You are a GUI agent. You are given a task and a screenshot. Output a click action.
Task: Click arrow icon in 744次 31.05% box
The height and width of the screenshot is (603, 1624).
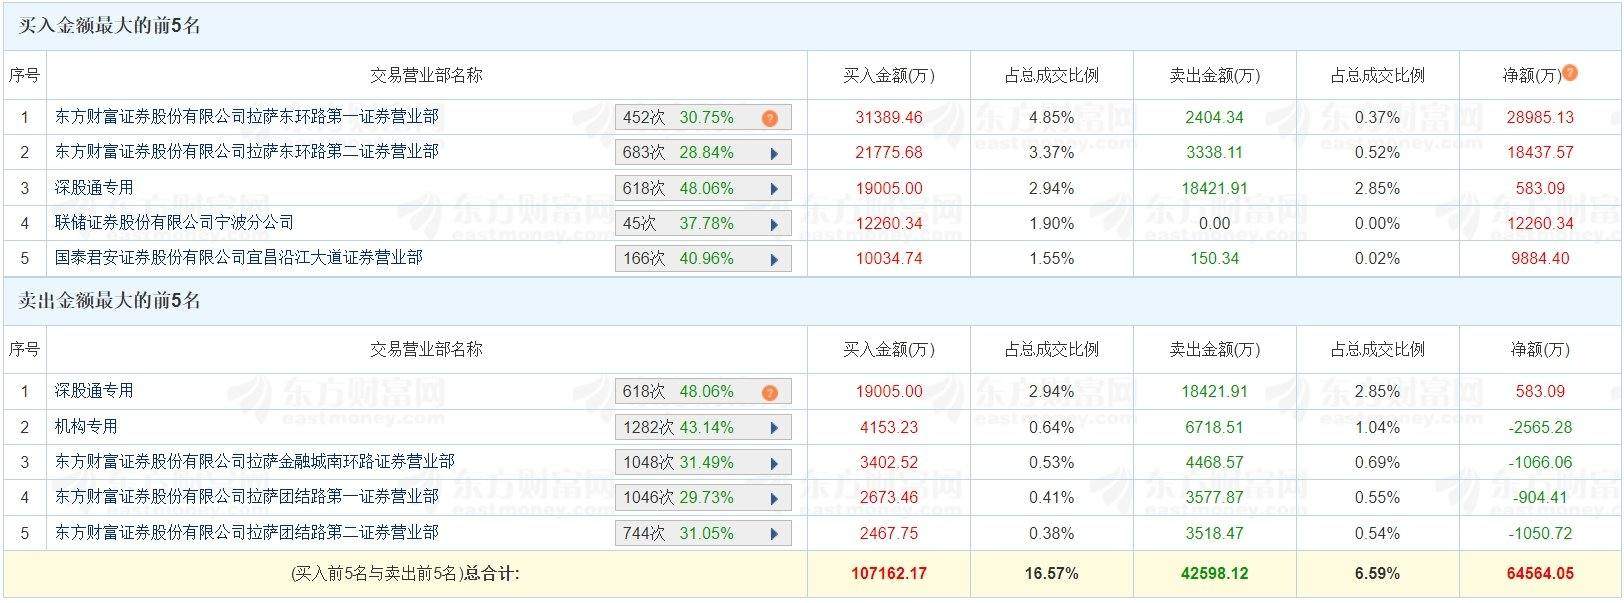(774, 534)
